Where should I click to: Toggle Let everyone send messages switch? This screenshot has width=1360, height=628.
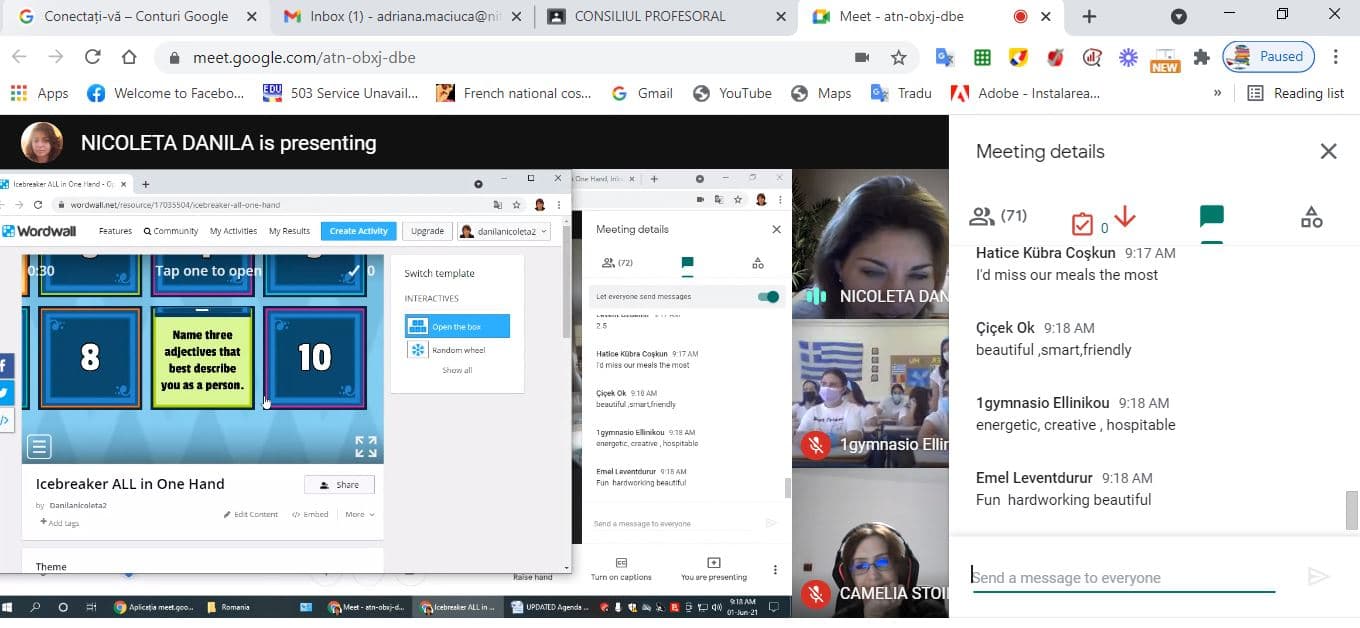[768, 297]
